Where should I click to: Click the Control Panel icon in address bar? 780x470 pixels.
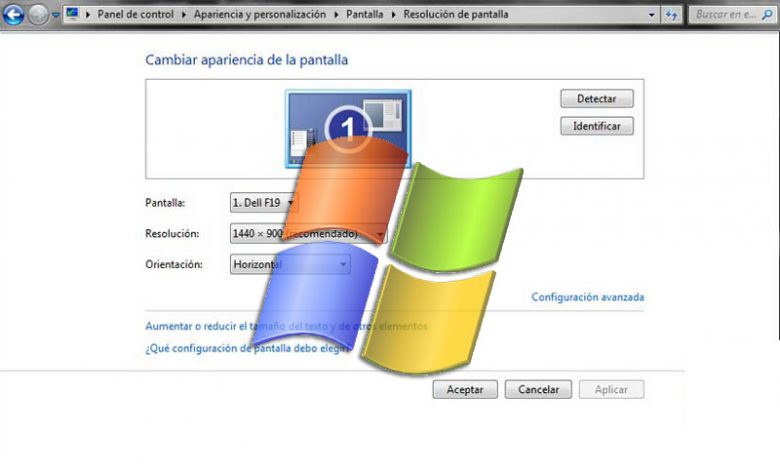[73, 13]
